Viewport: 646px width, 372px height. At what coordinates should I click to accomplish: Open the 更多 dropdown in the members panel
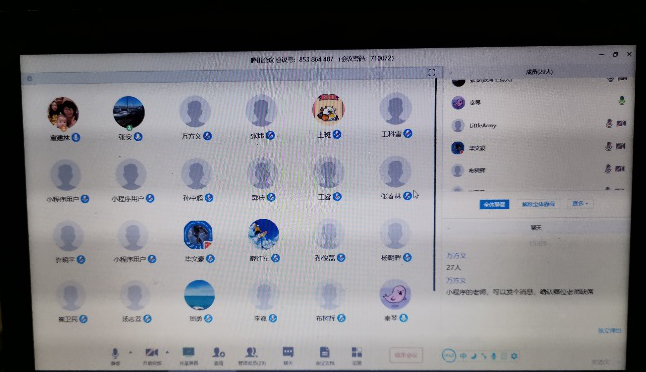point(580,204)
